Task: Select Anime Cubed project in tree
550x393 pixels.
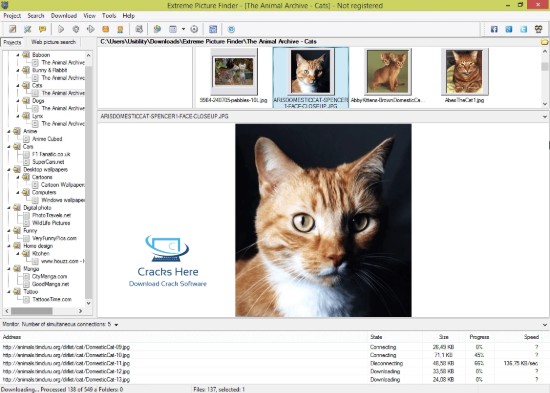Action: (47, 139)
